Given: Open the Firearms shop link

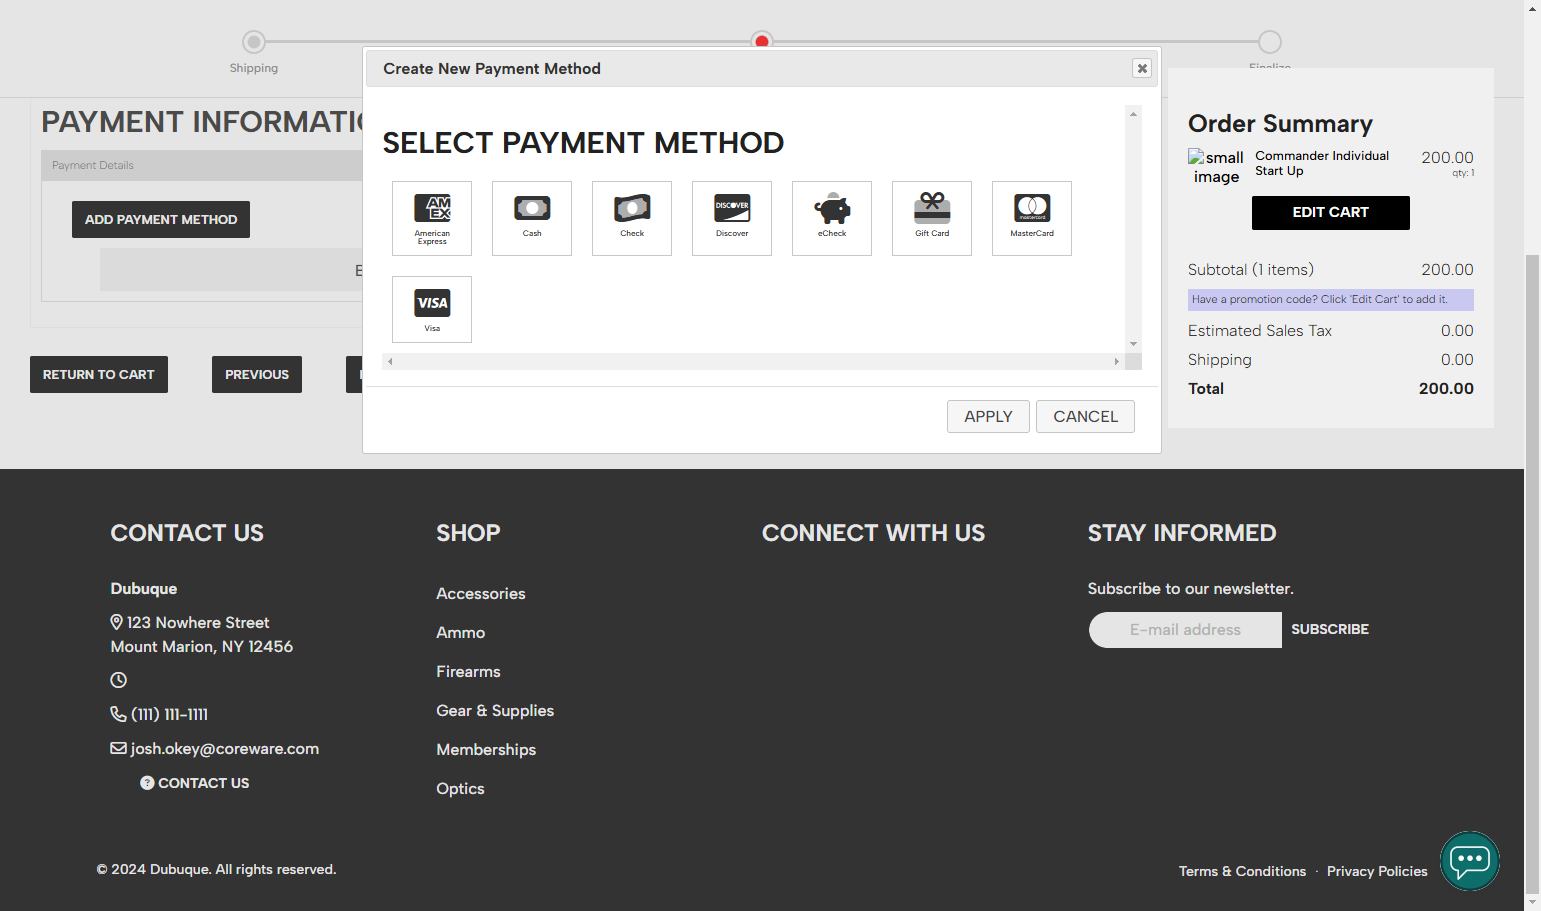Looking at the screenshot, I should (468, 671).
